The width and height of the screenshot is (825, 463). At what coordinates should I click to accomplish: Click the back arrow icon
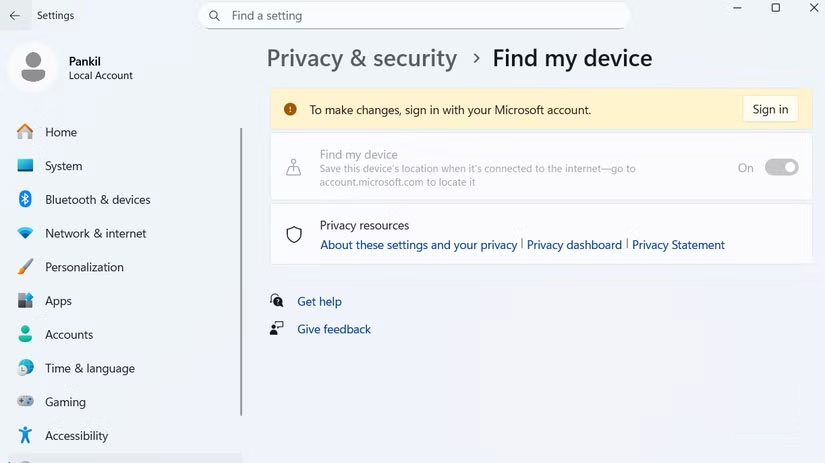click(x=14, y=16)
